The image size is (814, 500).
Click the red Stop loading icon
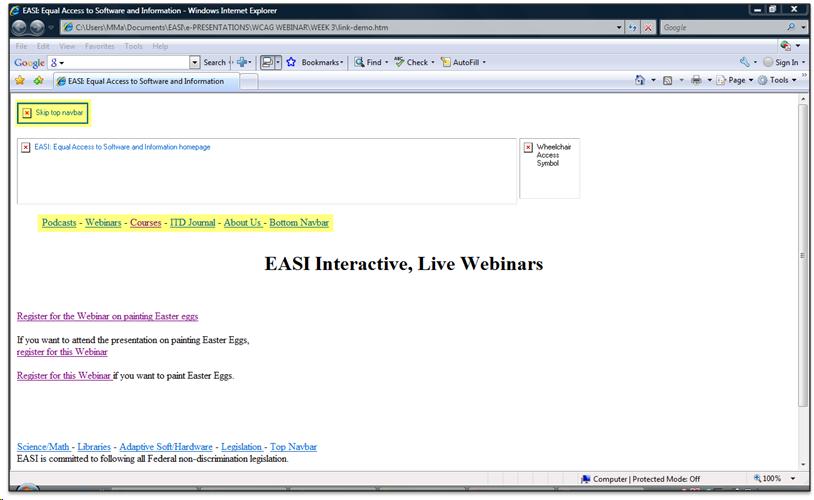point(648,28)
